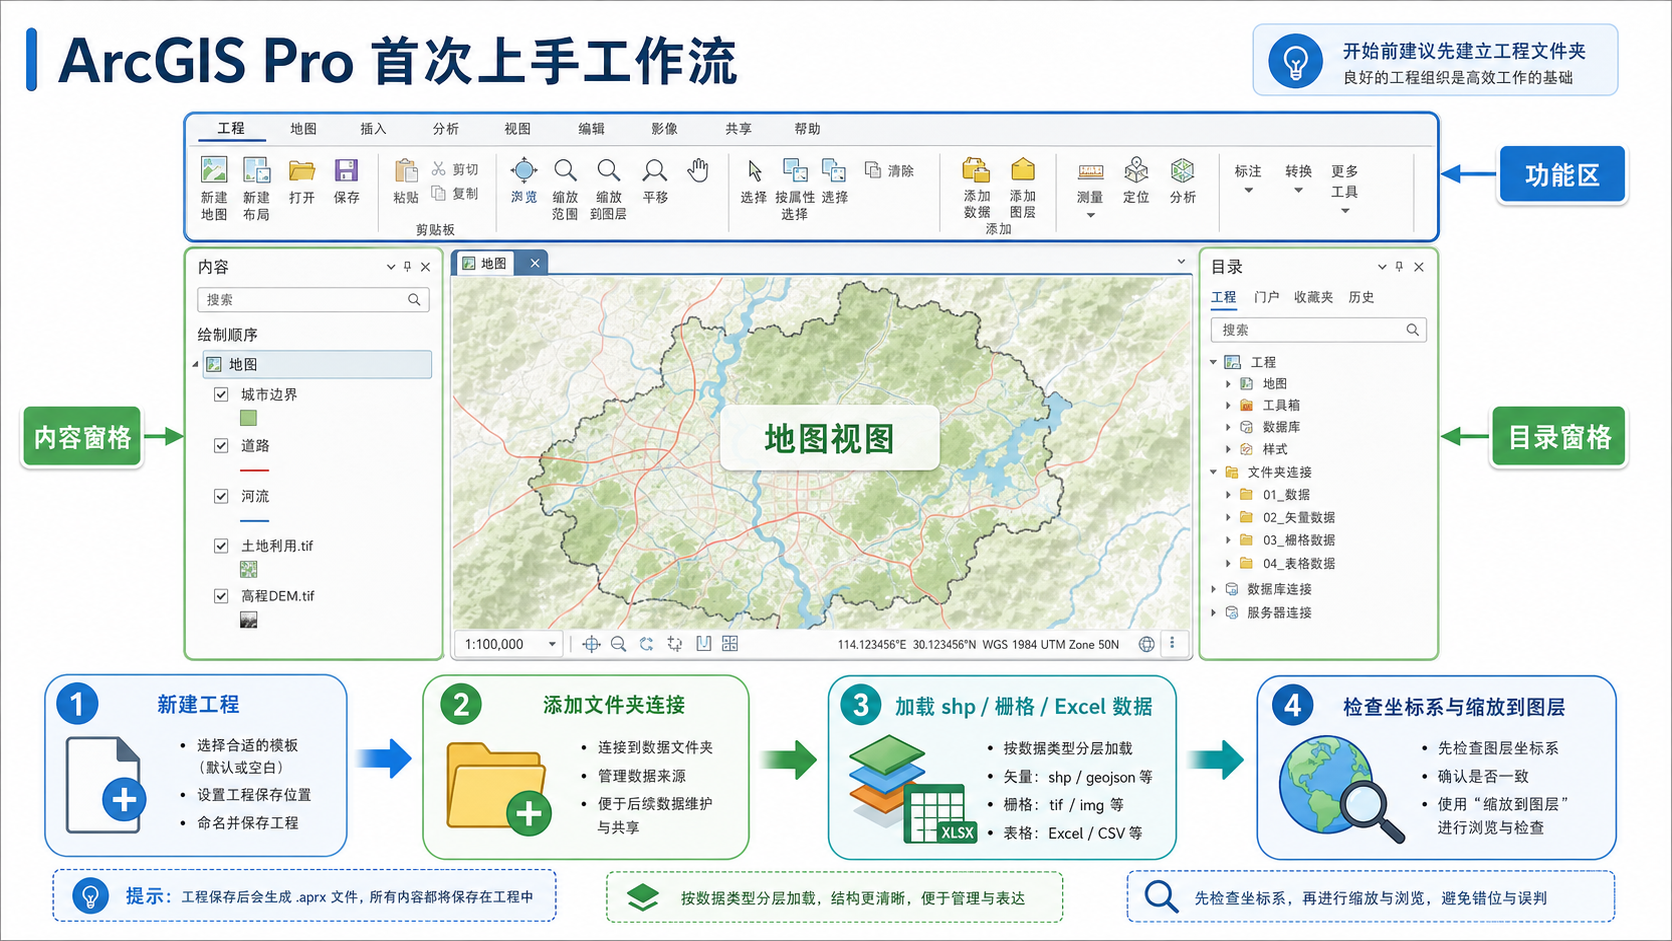Open the 分析 ribbon tab
Image resolution: width=1672 pixels, height=941 pixels.
446,129
